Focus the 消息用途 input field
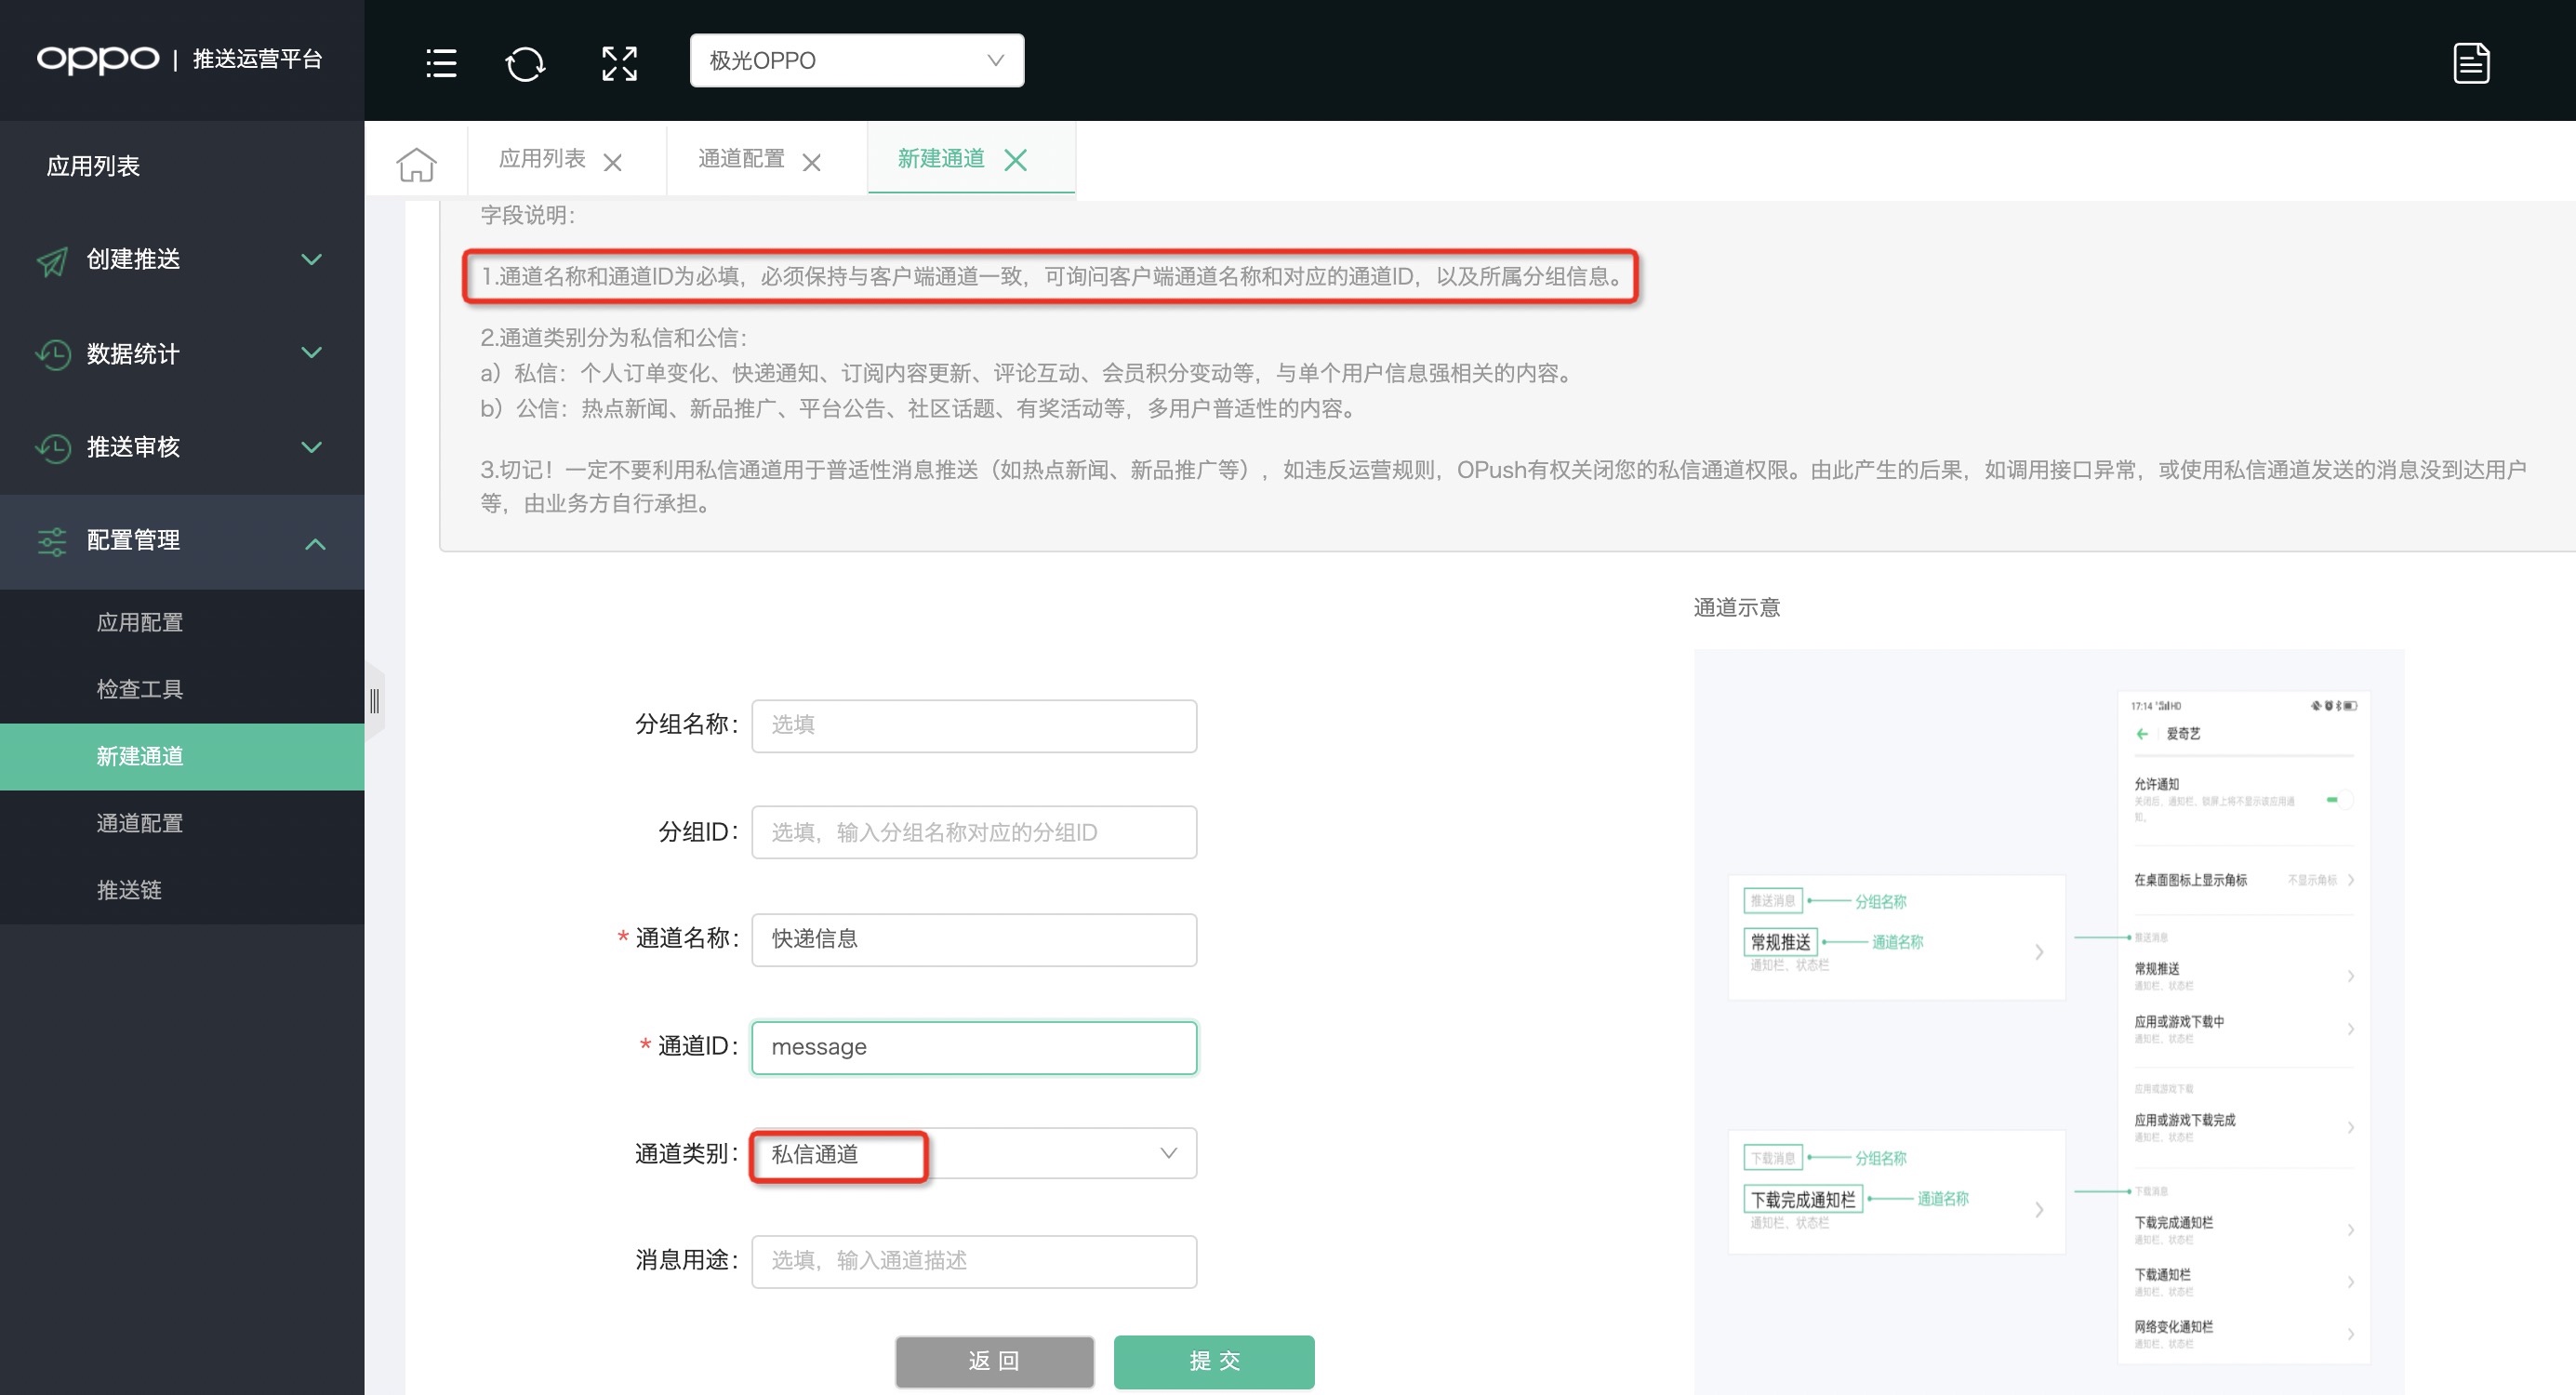Image resolution: width=2576 pixels, height=1395 pixels. pos(974,1261)
